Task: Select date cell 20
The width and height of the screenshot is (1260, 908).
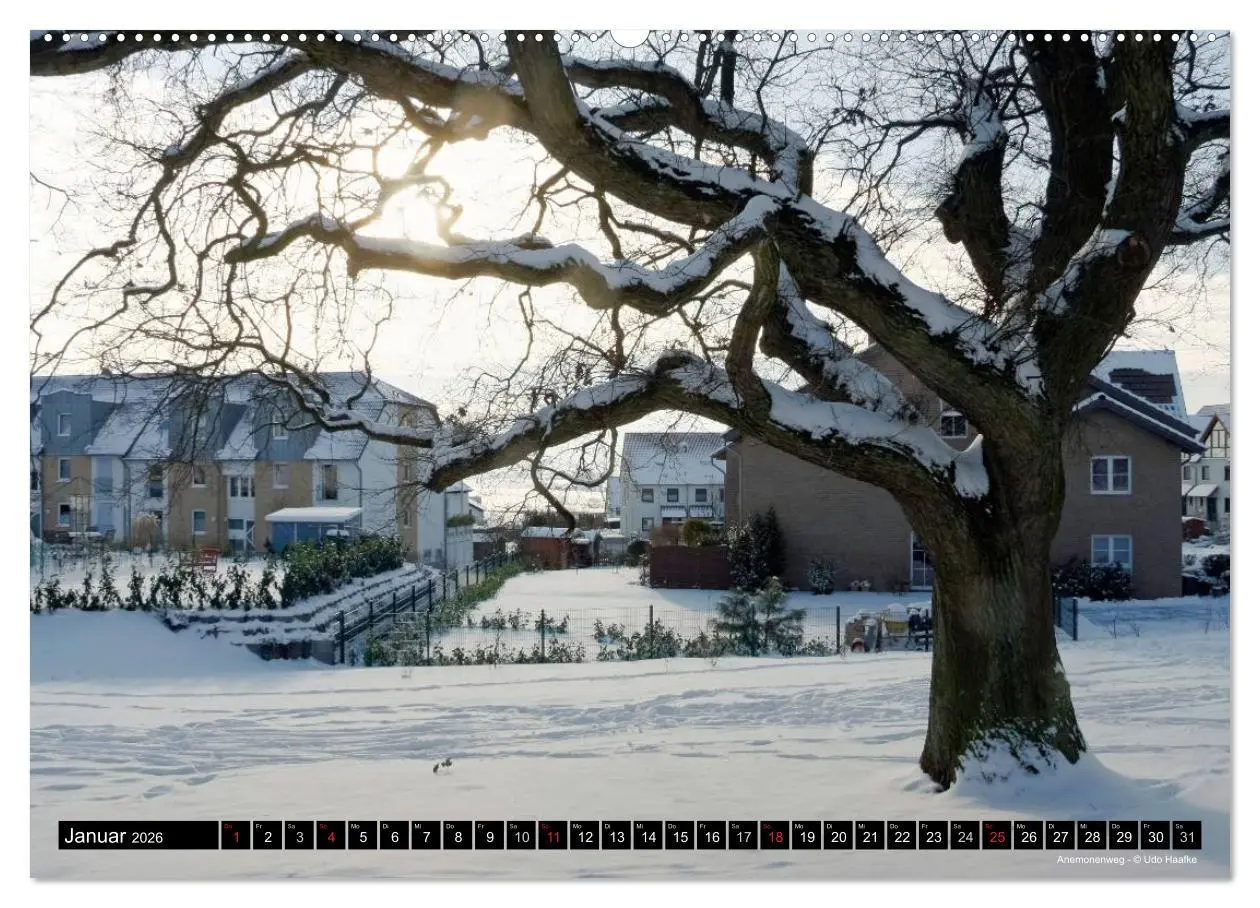Action: 838,836
